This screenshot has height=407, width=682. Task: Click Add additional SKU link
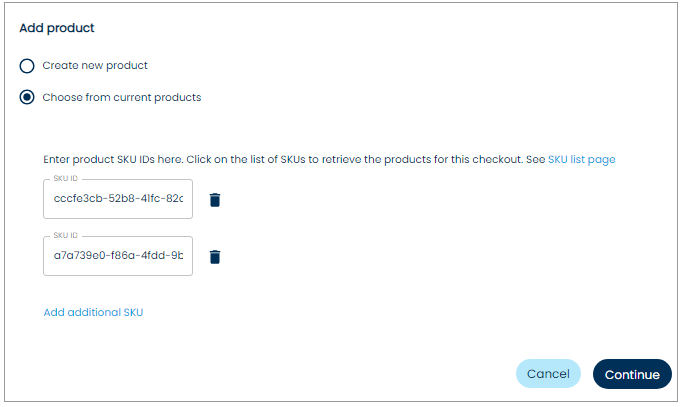[94, 312]
